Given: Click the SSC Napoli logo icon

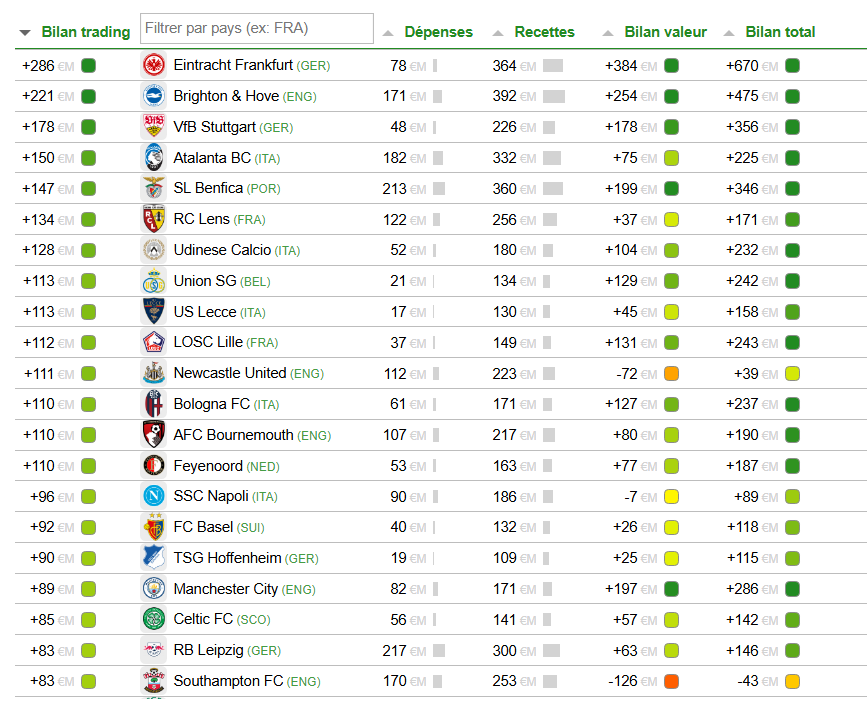Looking at the screenshot, I should pos(153,496).
